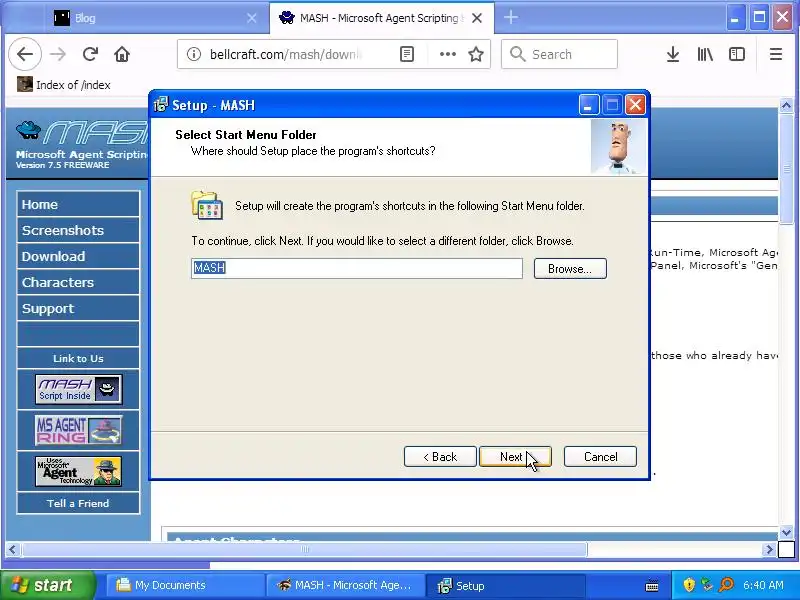Click the Firefox search box
This screenshot has height=600, width=800.
[559, 54]
